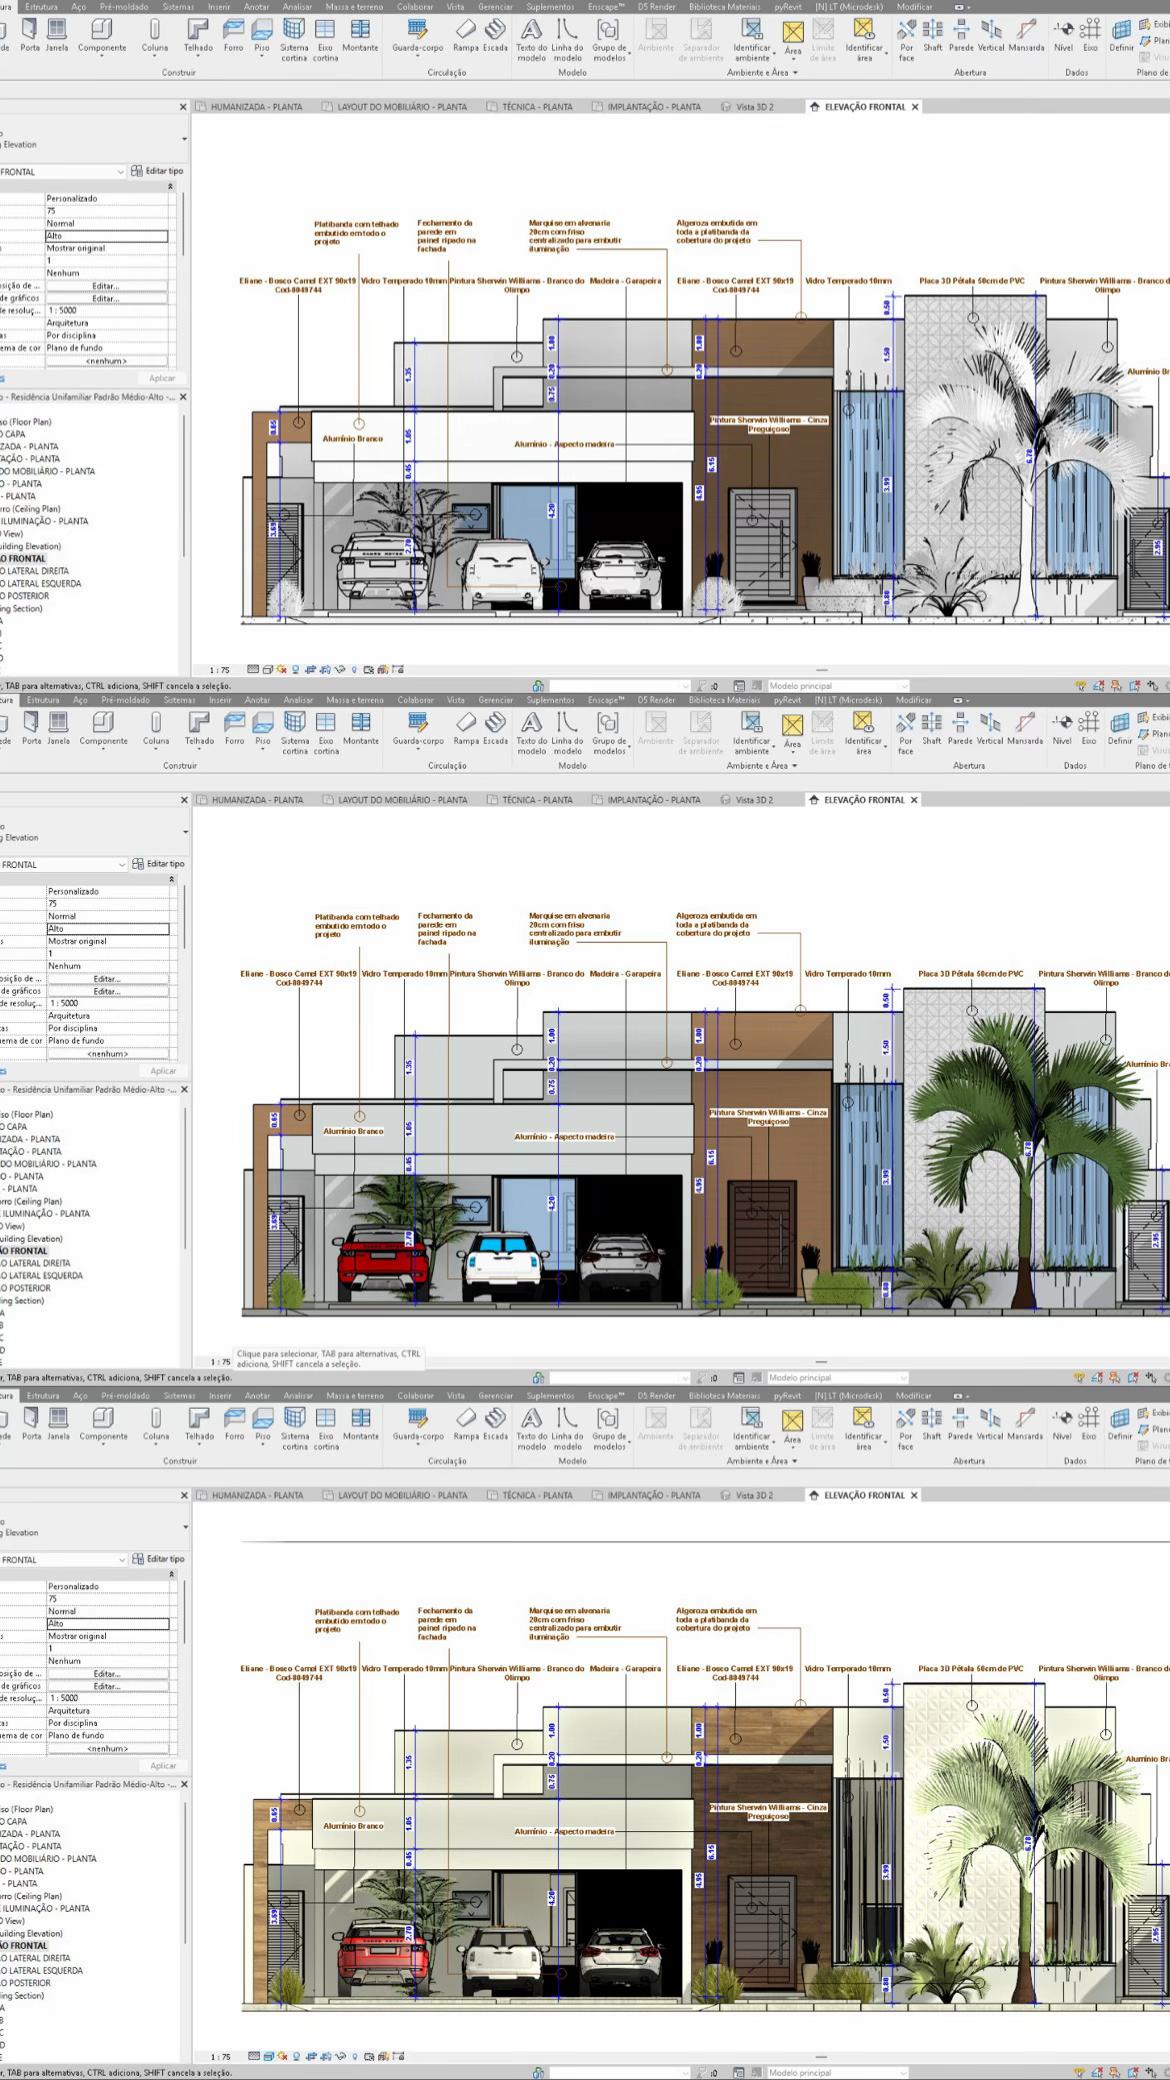The height and width of the screenshot is (2080, 1170).
Task: Select the Piso floor tool in the top screenshot
Action: click(262, 35)
